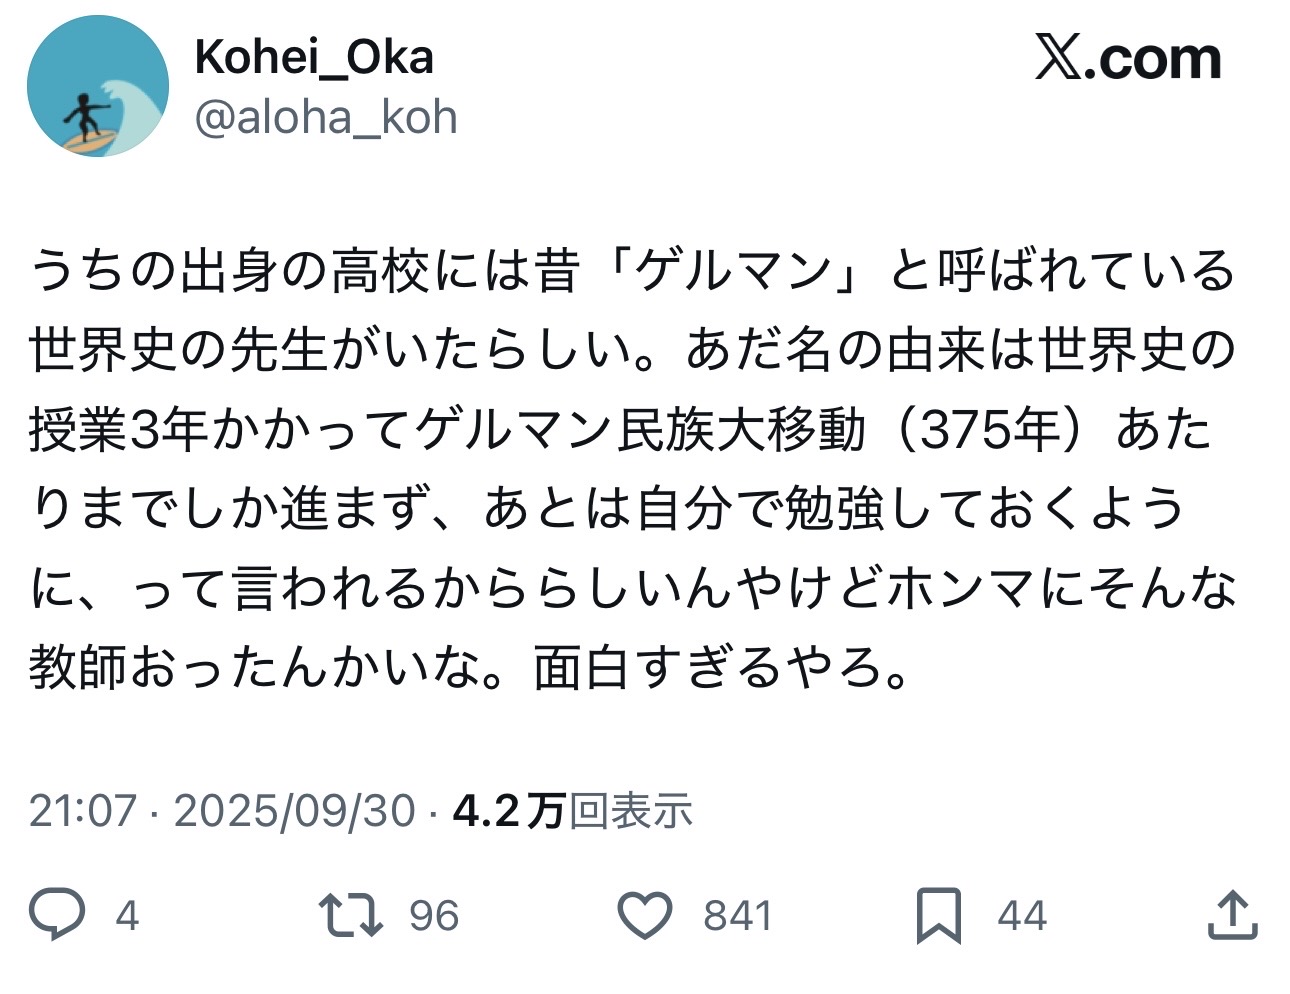
Task: Open the surfer profile avatar
Action: 97,86
